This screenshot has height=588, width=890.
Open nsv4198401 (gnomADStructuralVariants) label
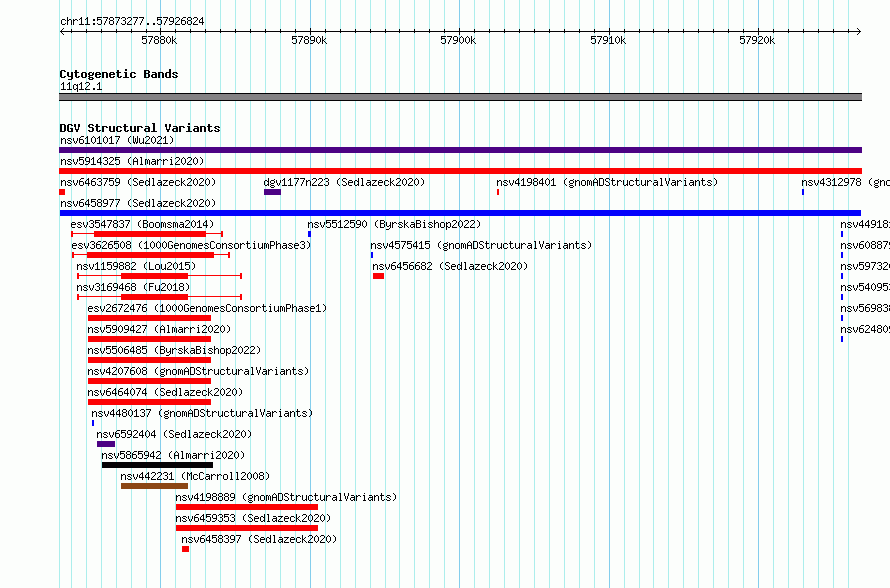[607, 182]
